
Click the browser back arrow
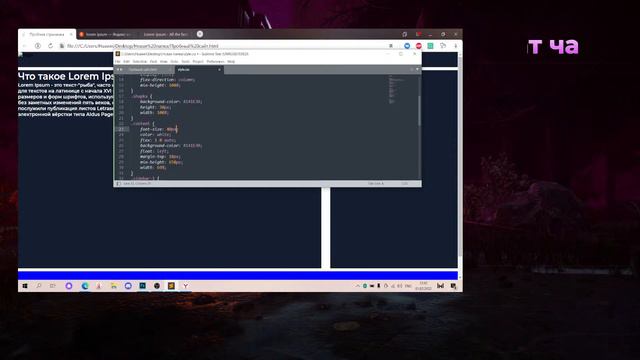(24, 46)
